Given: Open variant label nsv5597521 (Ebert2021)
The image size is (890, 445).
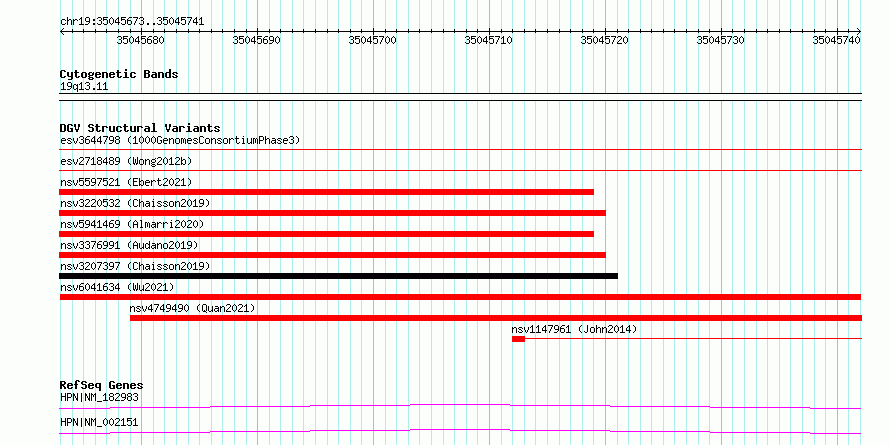Looking at the screenshot, I should (126, 182).
